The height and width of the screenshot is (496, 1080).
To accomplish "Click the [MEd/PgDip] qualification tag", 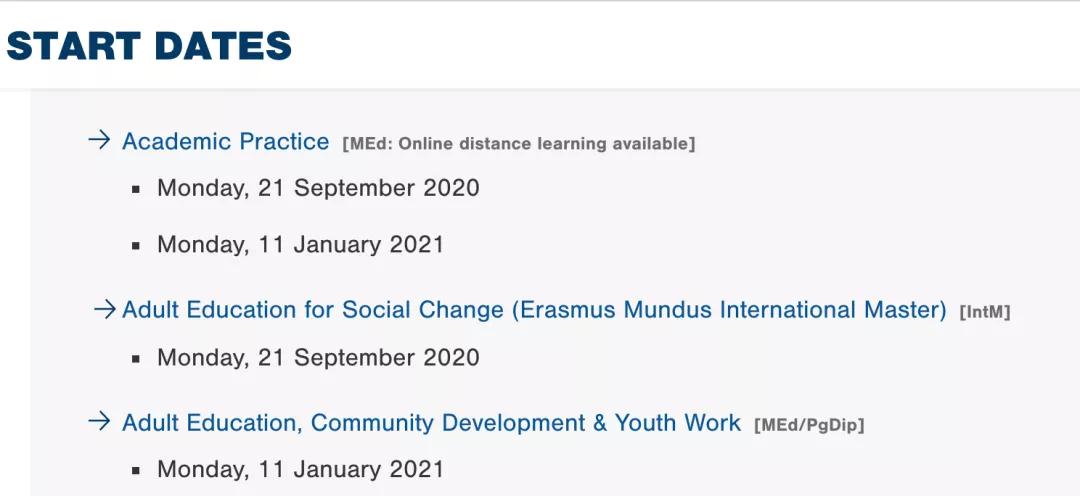I will [x=809, y=425].
